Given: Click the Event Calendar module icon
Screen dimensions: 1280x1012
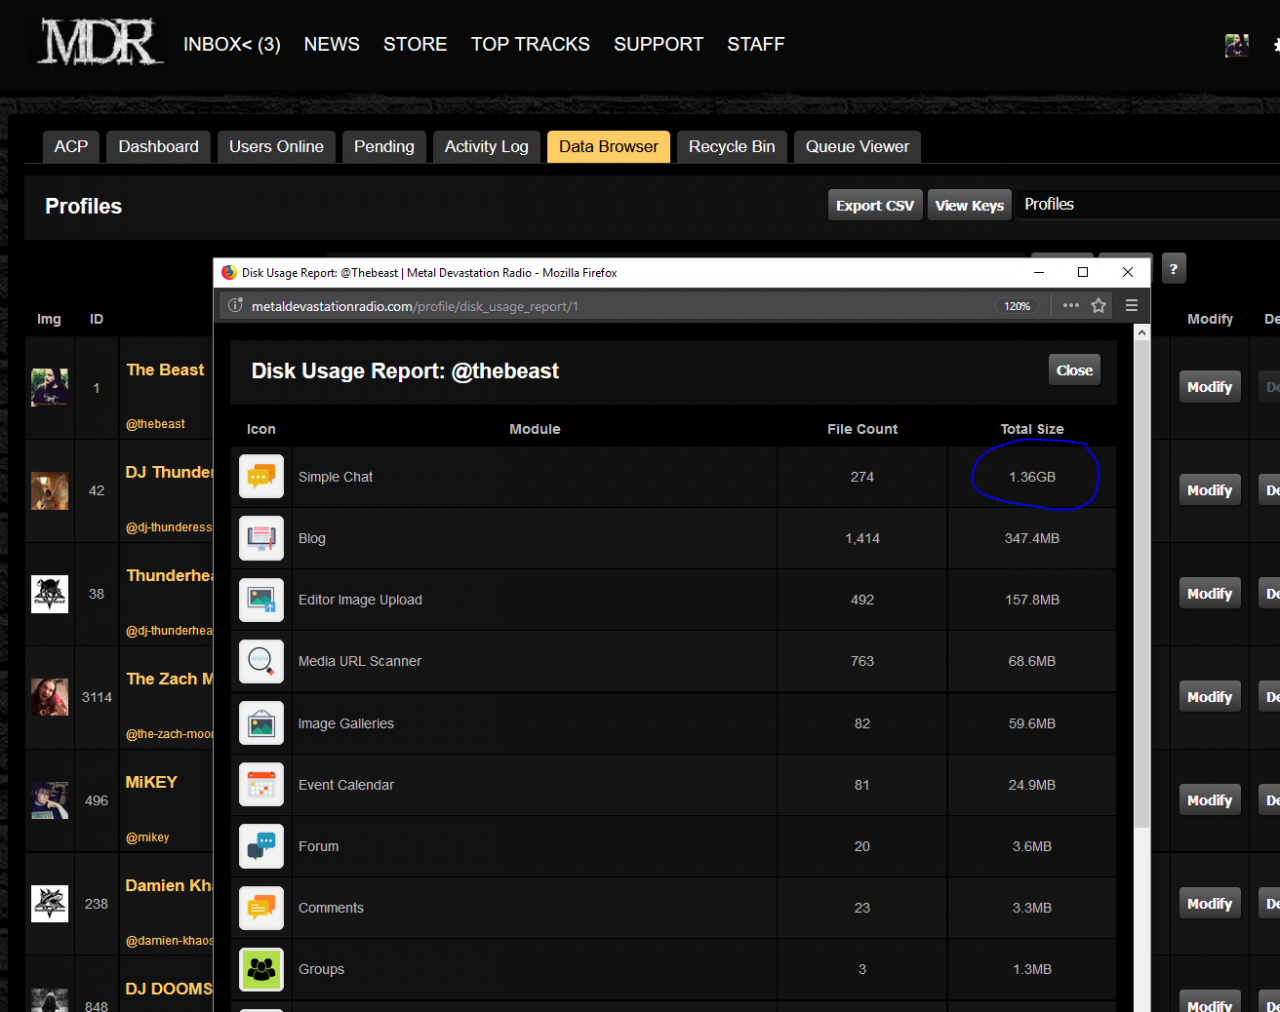Looking at the screenshot, I should coord(261,785).
